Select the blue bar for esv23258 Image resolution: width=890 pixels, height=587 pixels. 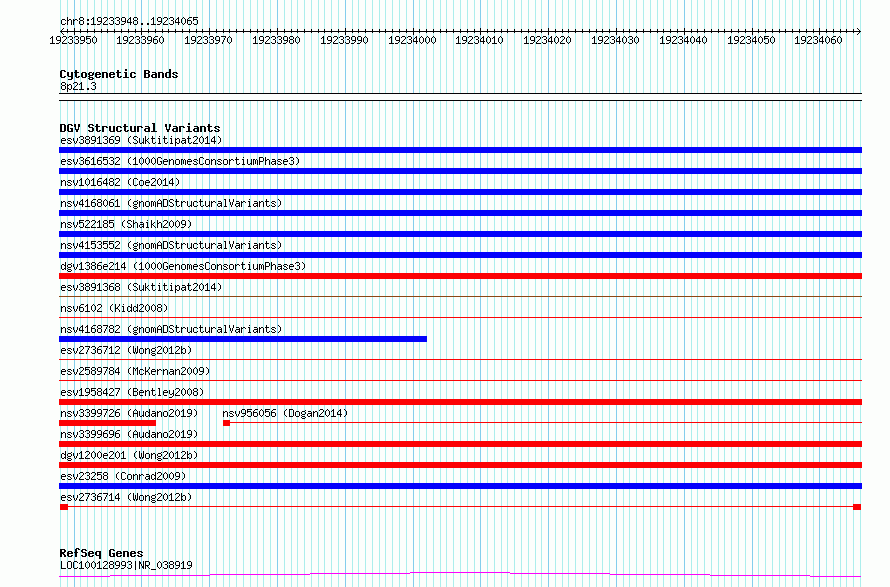point(460,486)
